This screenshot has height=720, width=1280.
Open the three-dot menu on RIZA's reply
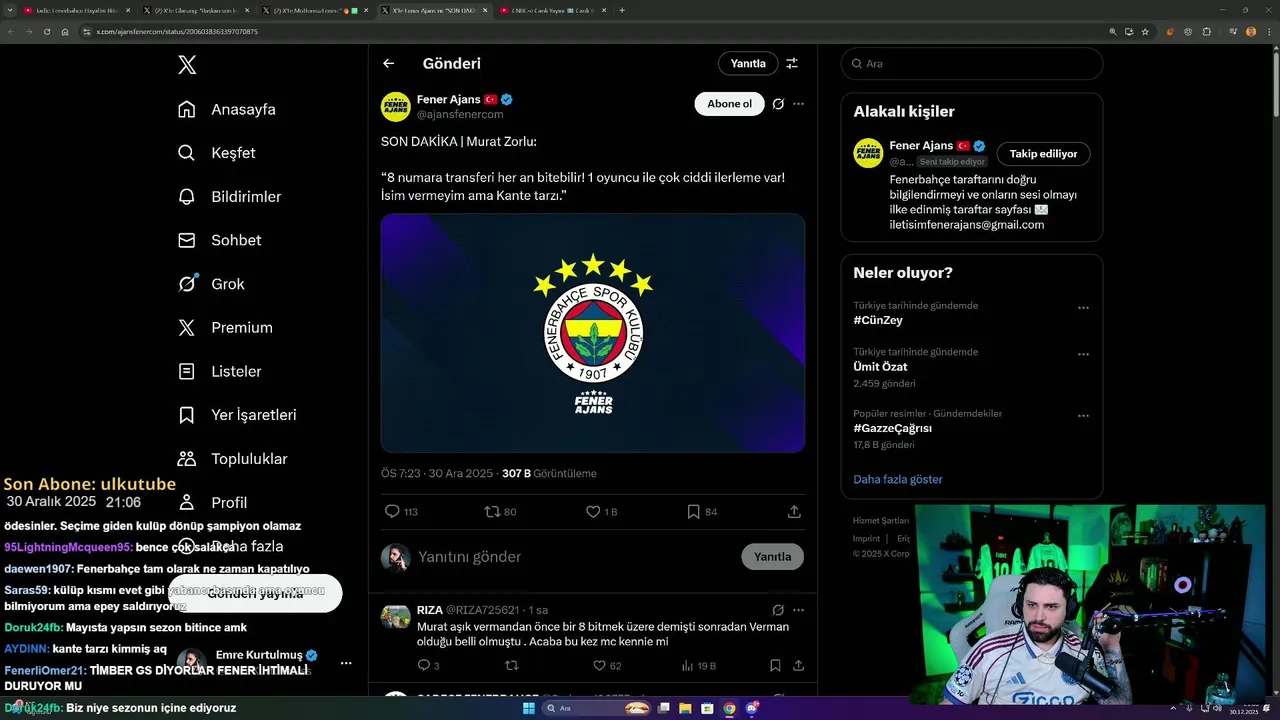(x=798, y=610)
